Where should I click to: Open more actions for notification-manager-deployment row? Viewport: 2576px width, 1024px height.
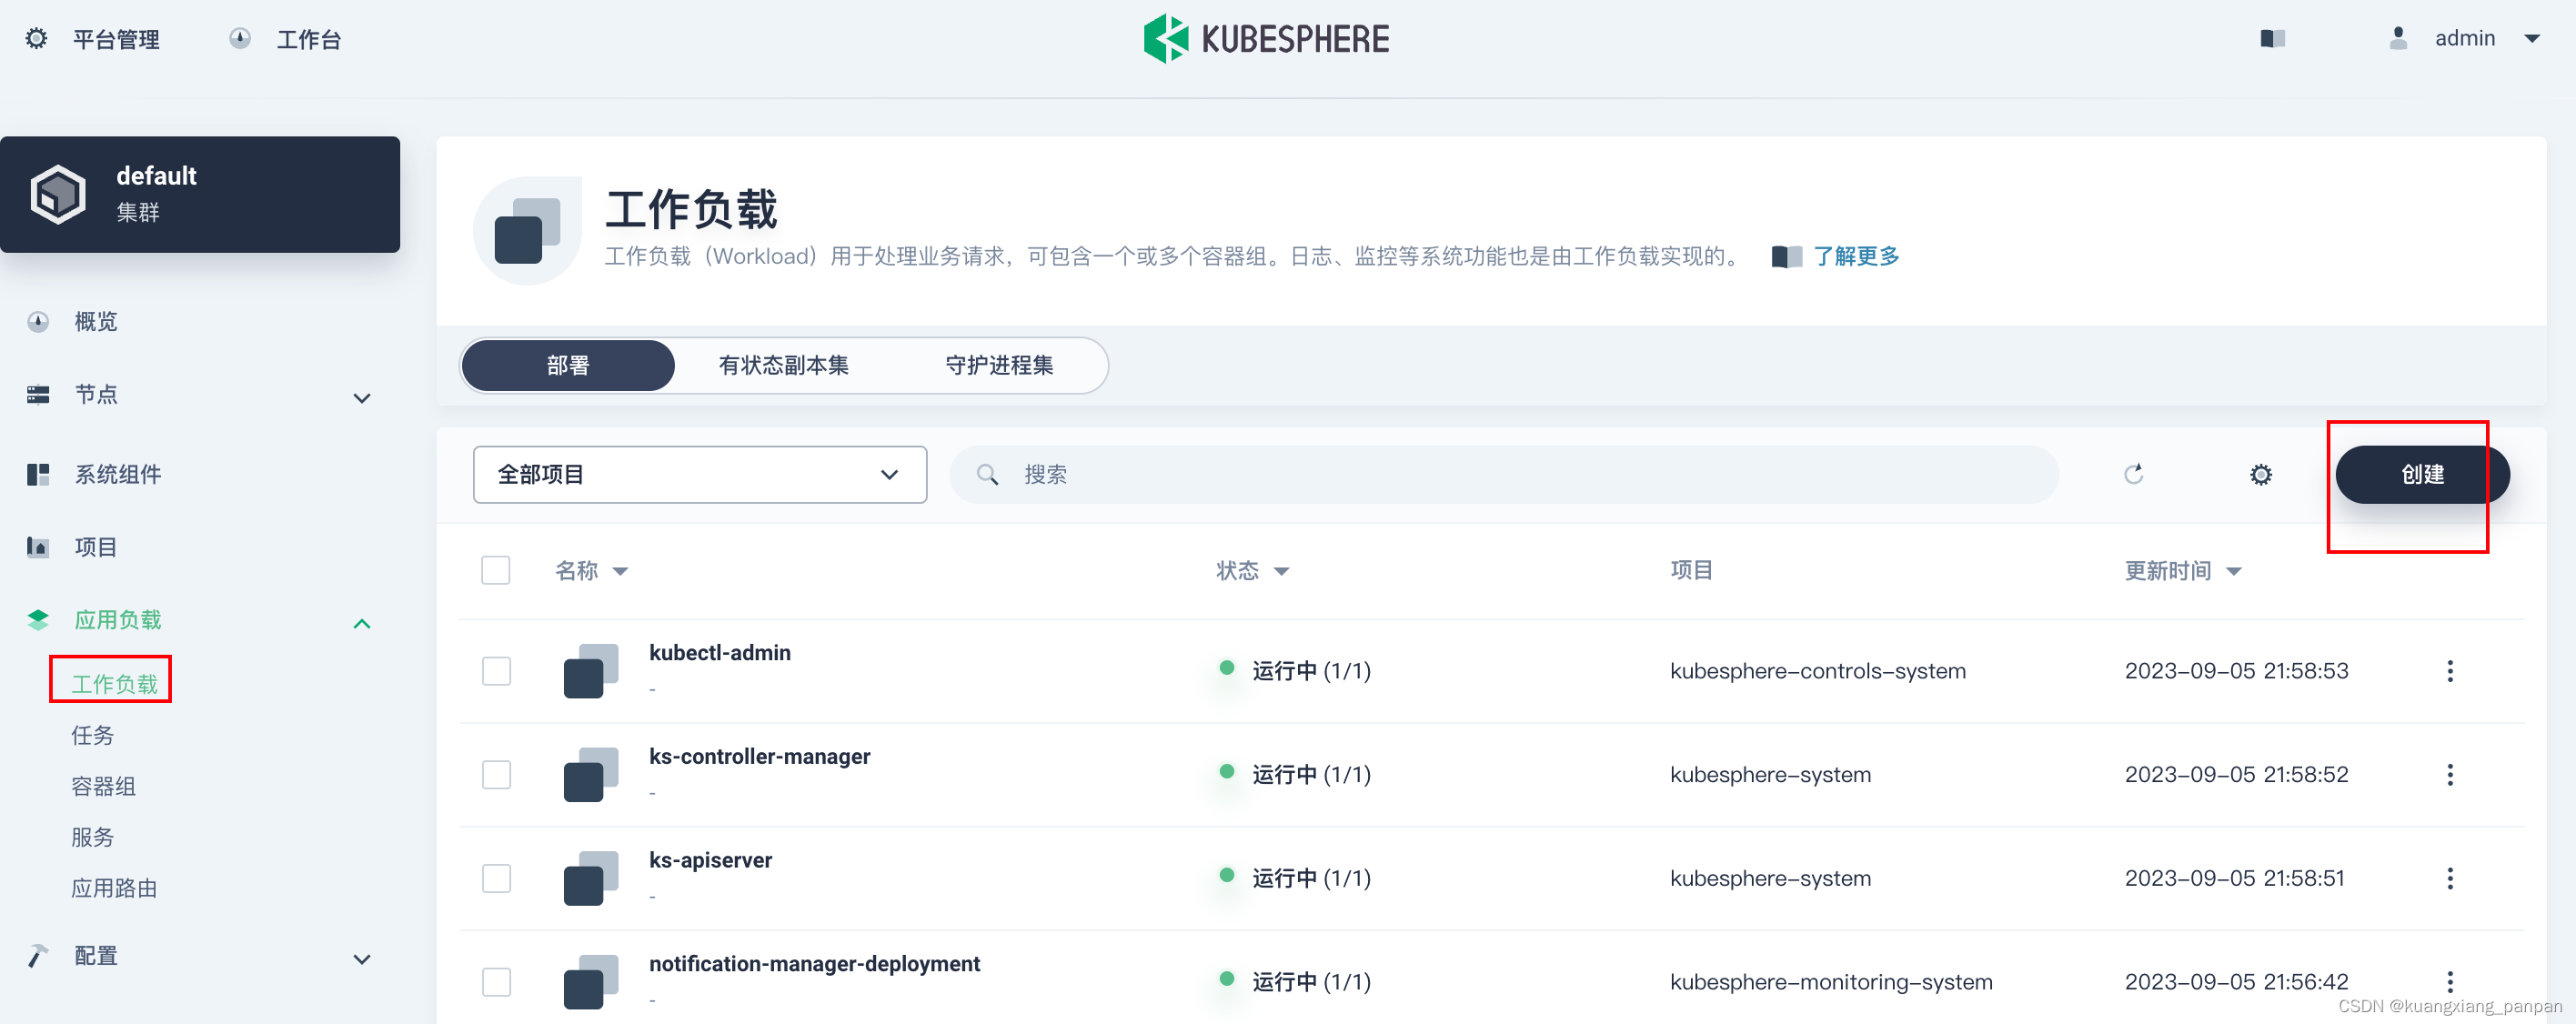coord(2450,982)
